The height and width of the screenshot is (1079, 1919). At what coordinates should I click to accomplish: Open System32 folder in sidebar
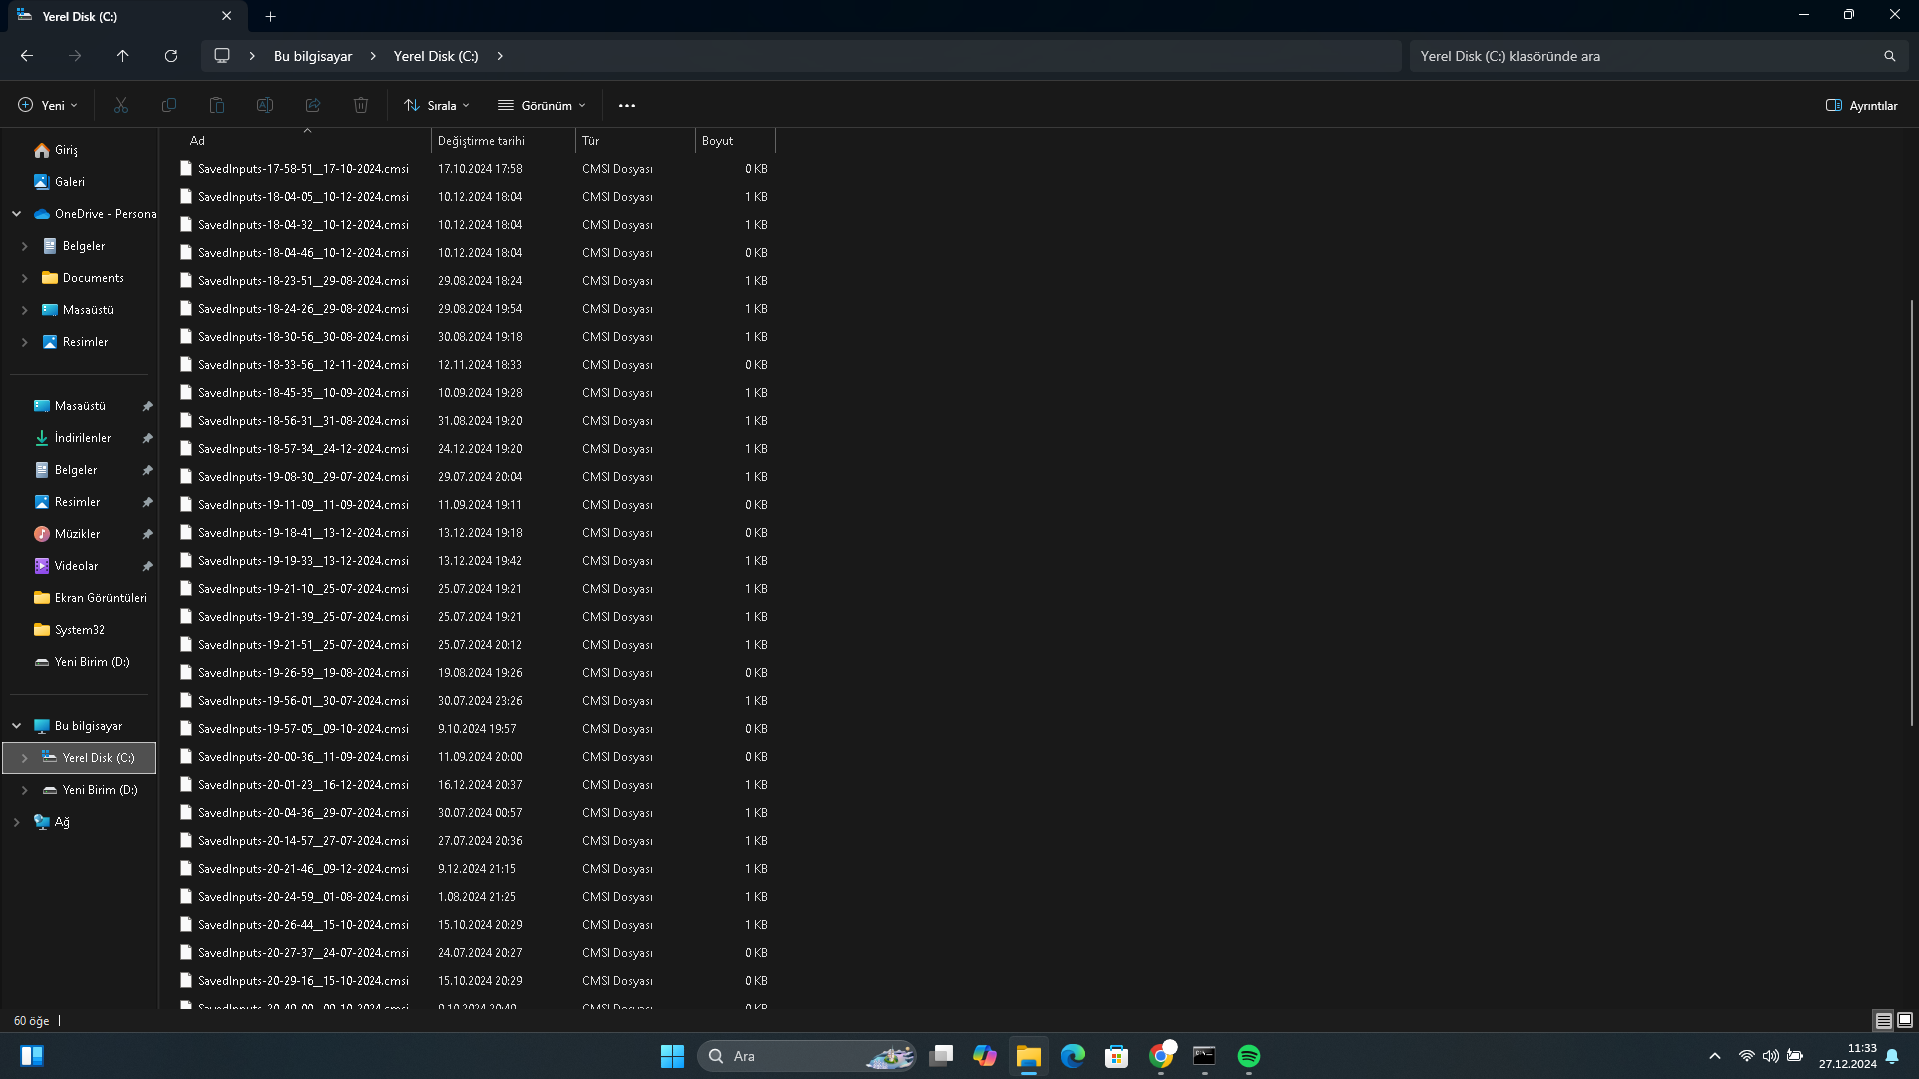point(80,630)
